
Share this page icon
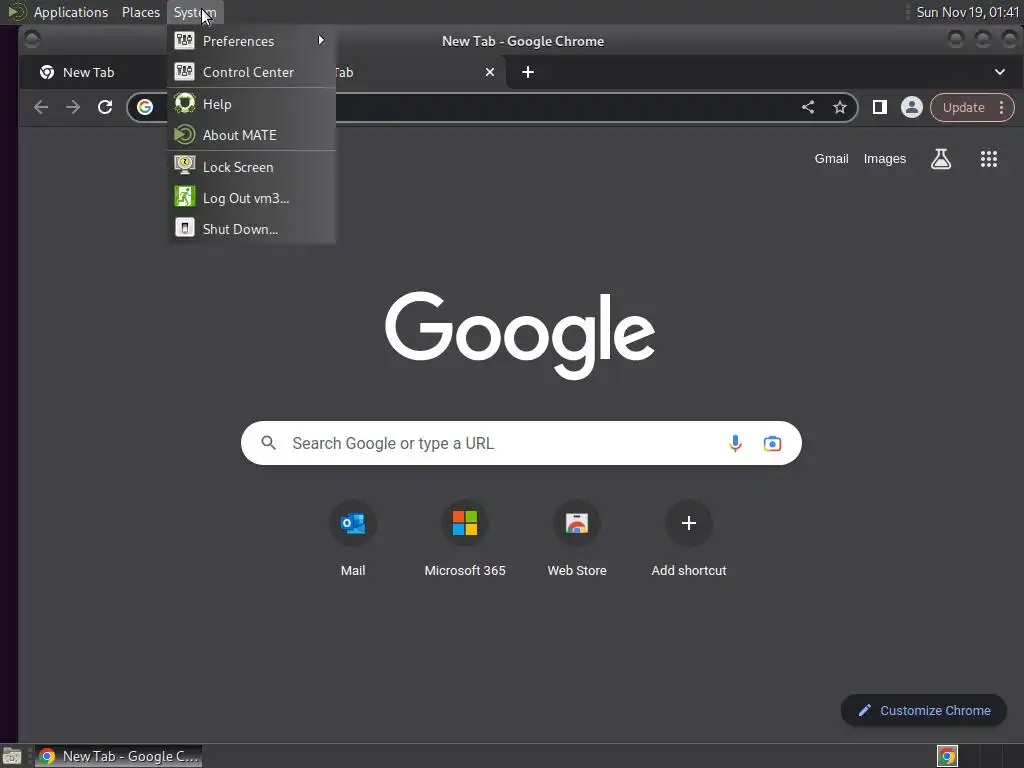coord(808,107)
